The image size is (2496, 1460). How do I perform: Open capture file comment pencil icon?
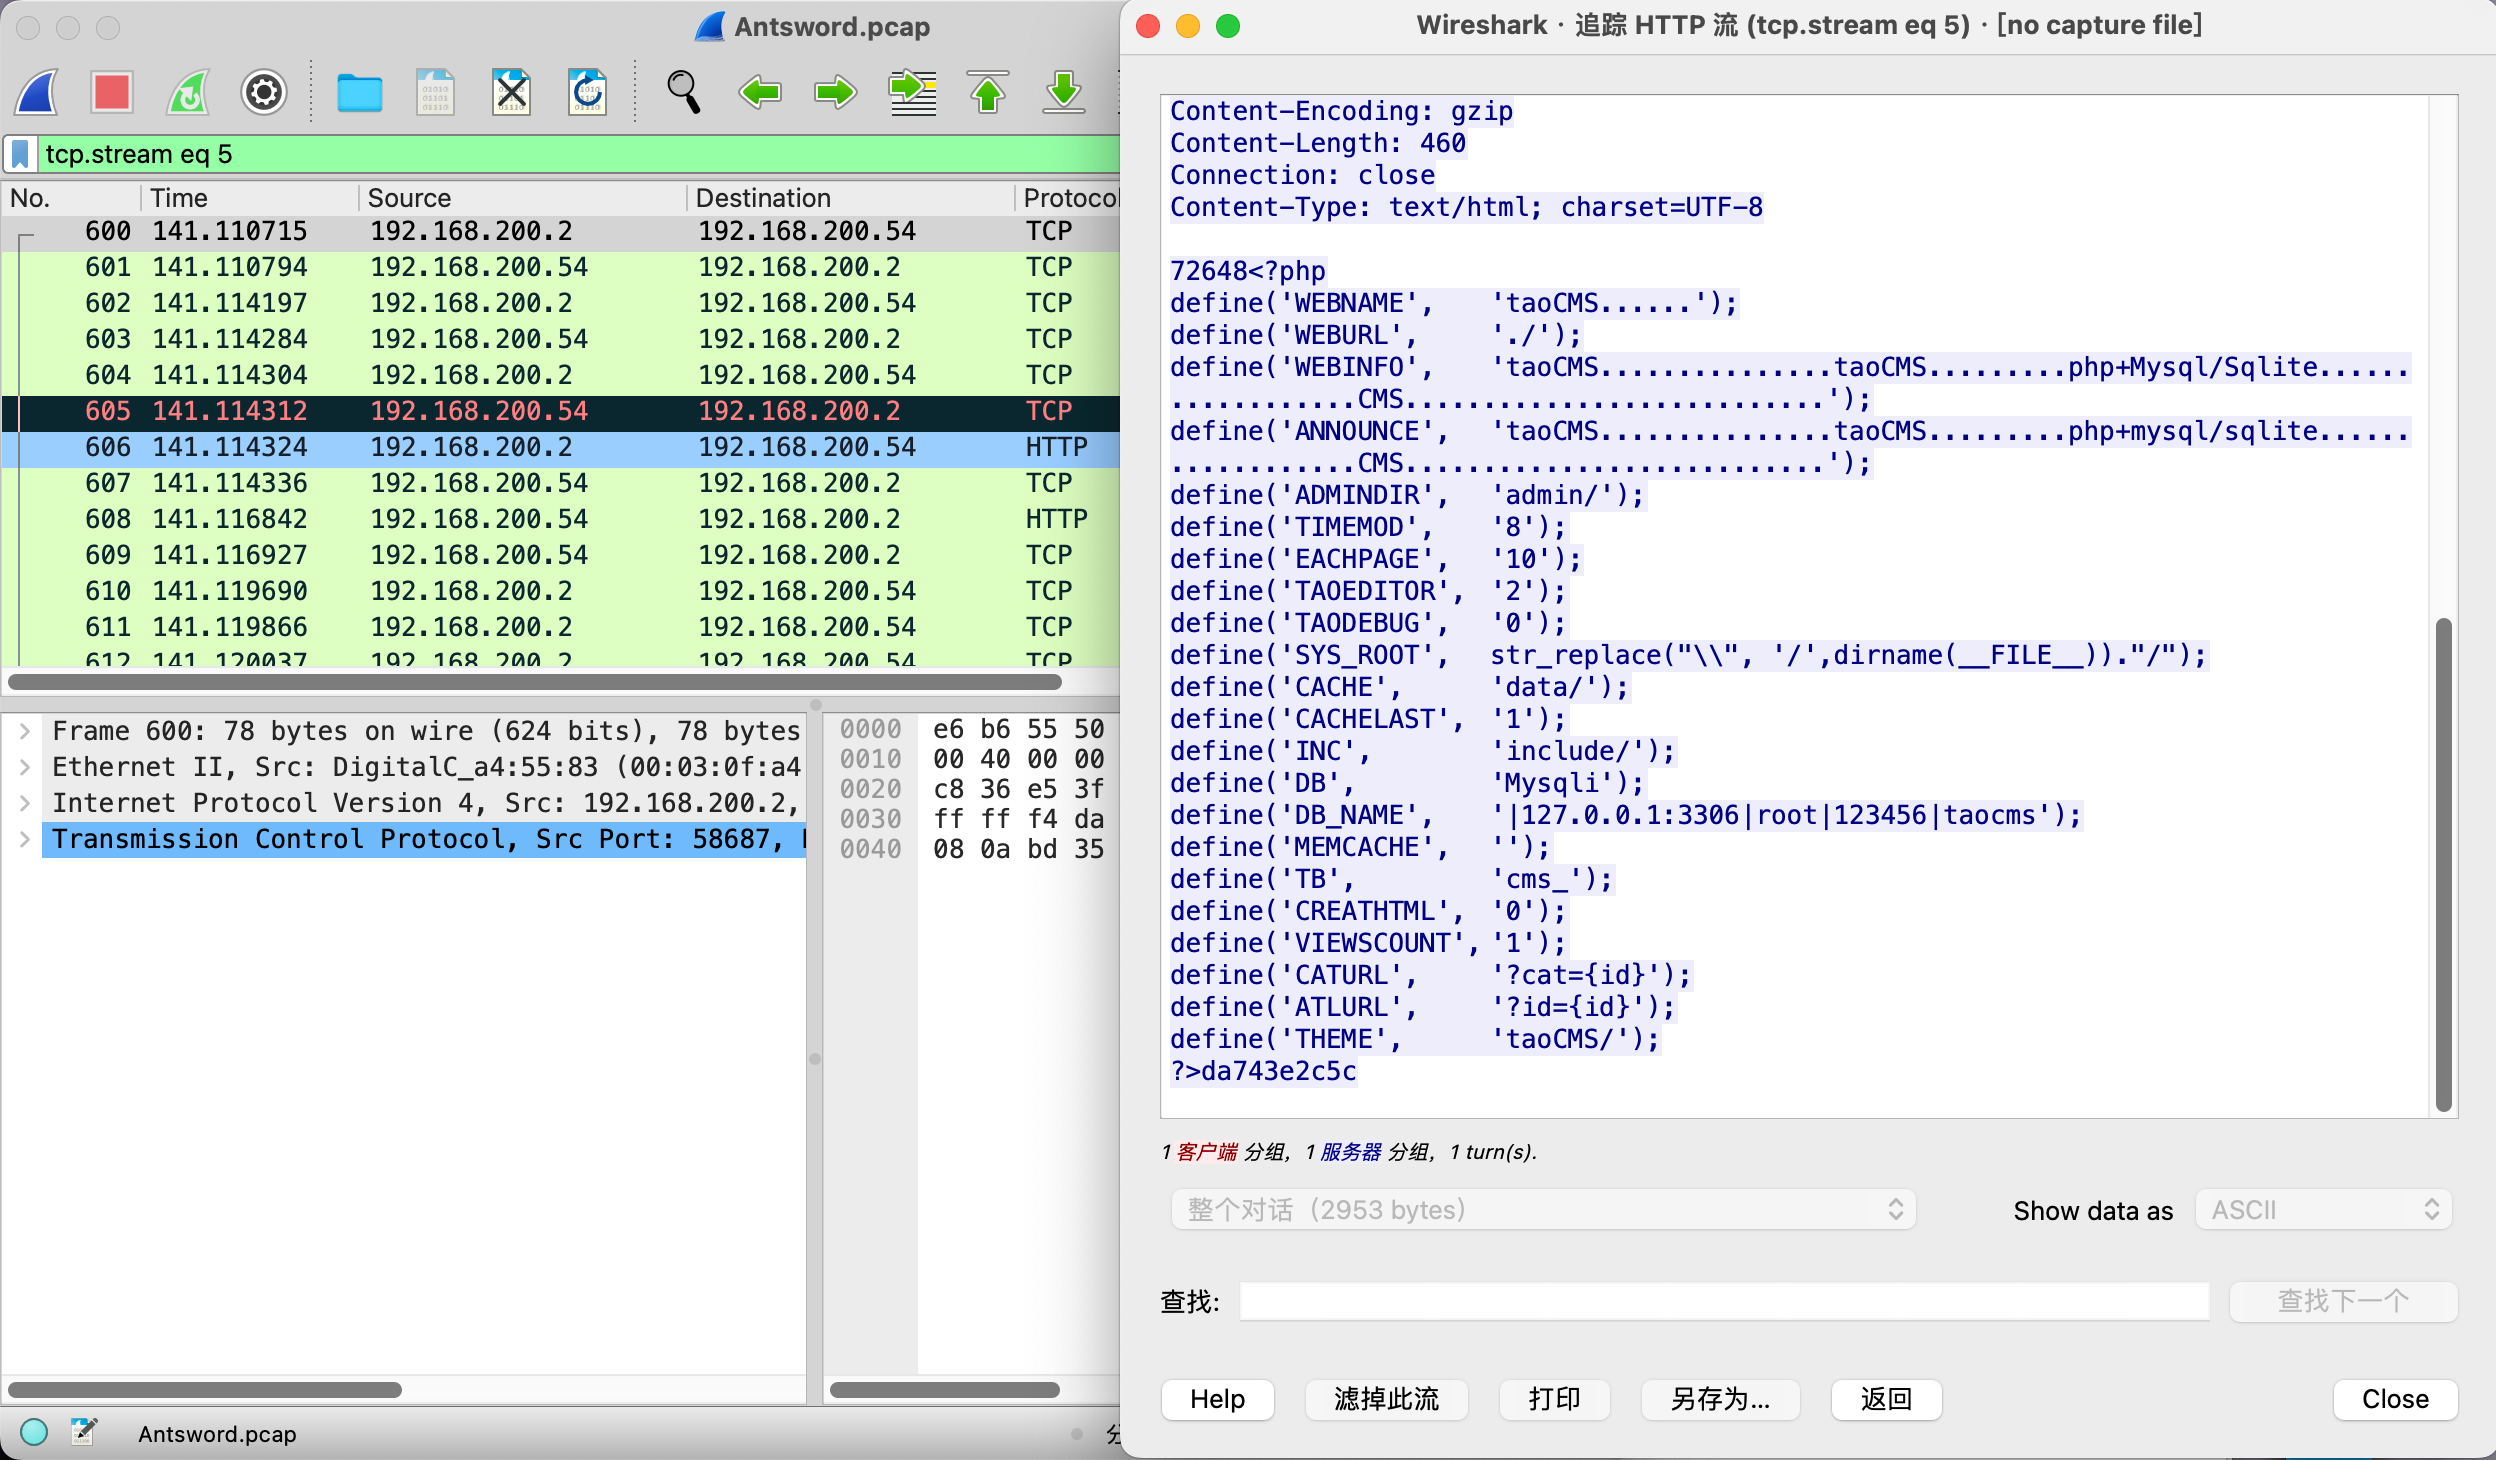coord(84,1433)
